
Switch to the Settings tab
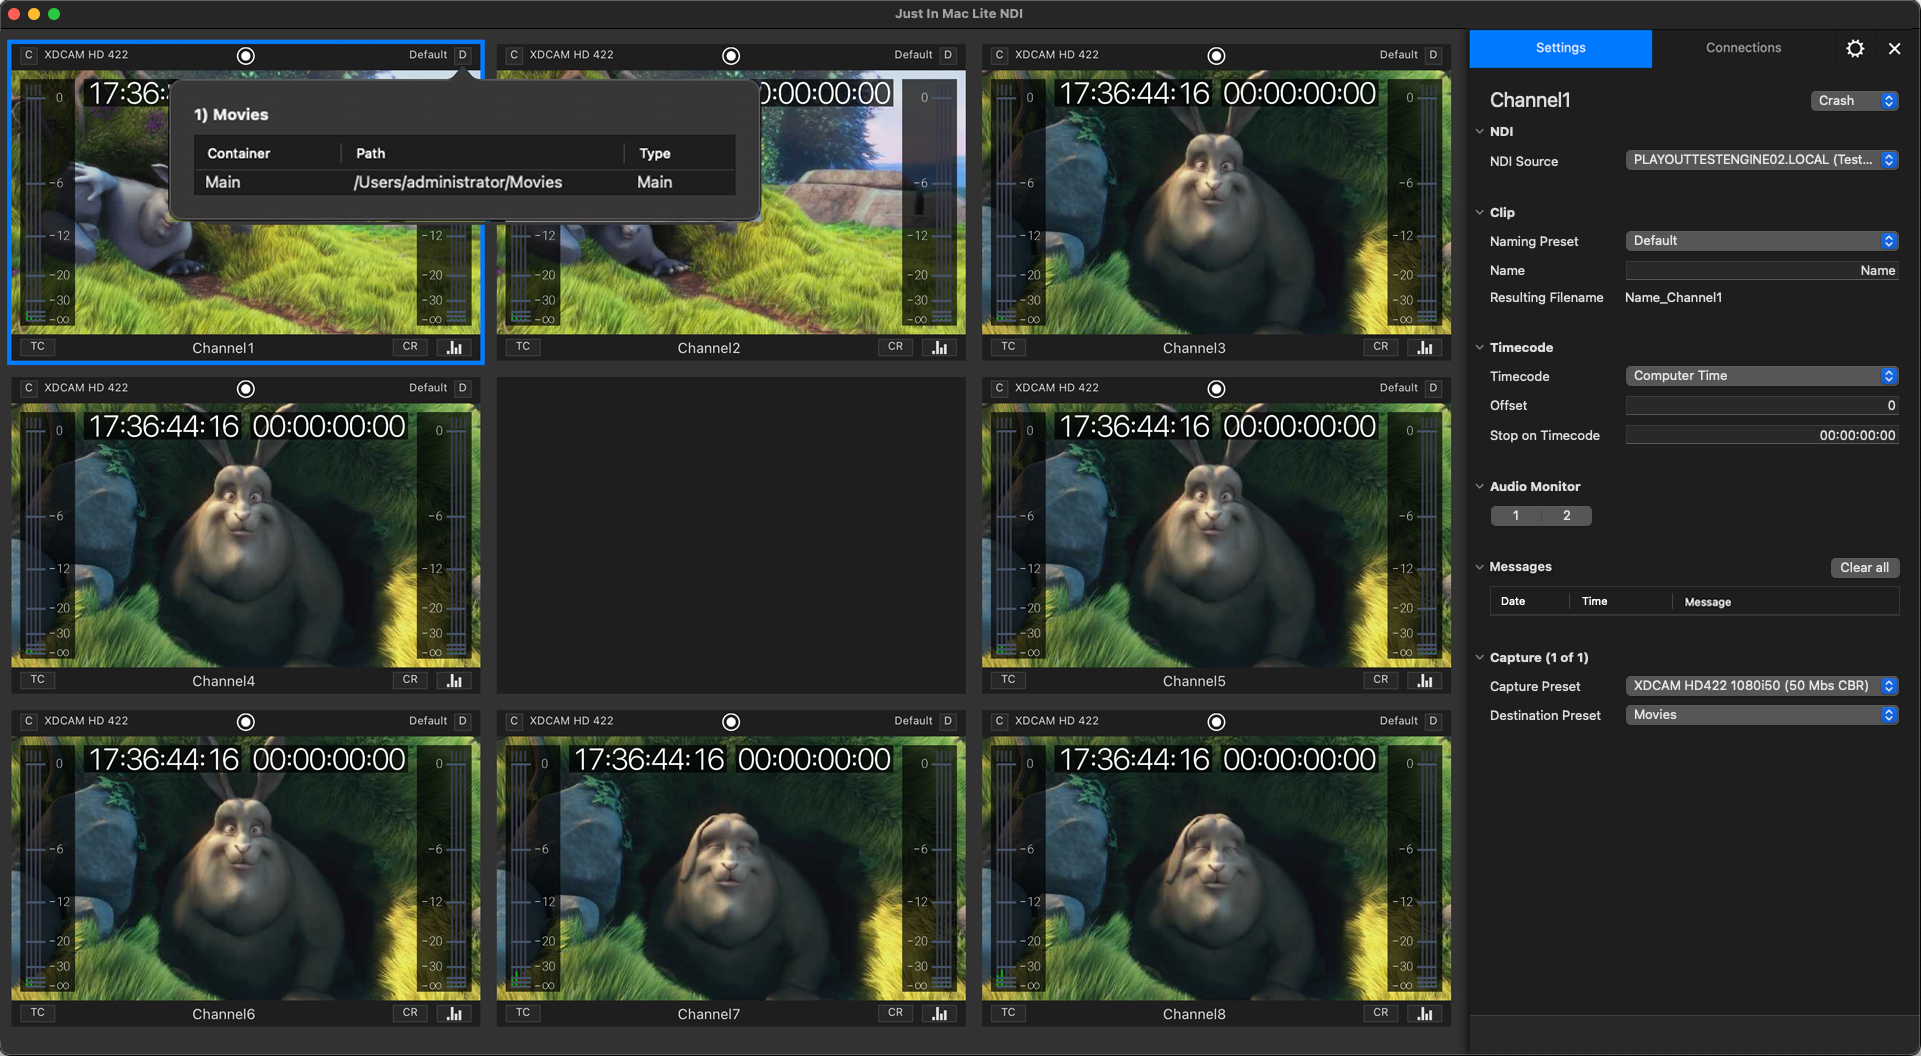pyautogui.click(x=1560, y=48)
